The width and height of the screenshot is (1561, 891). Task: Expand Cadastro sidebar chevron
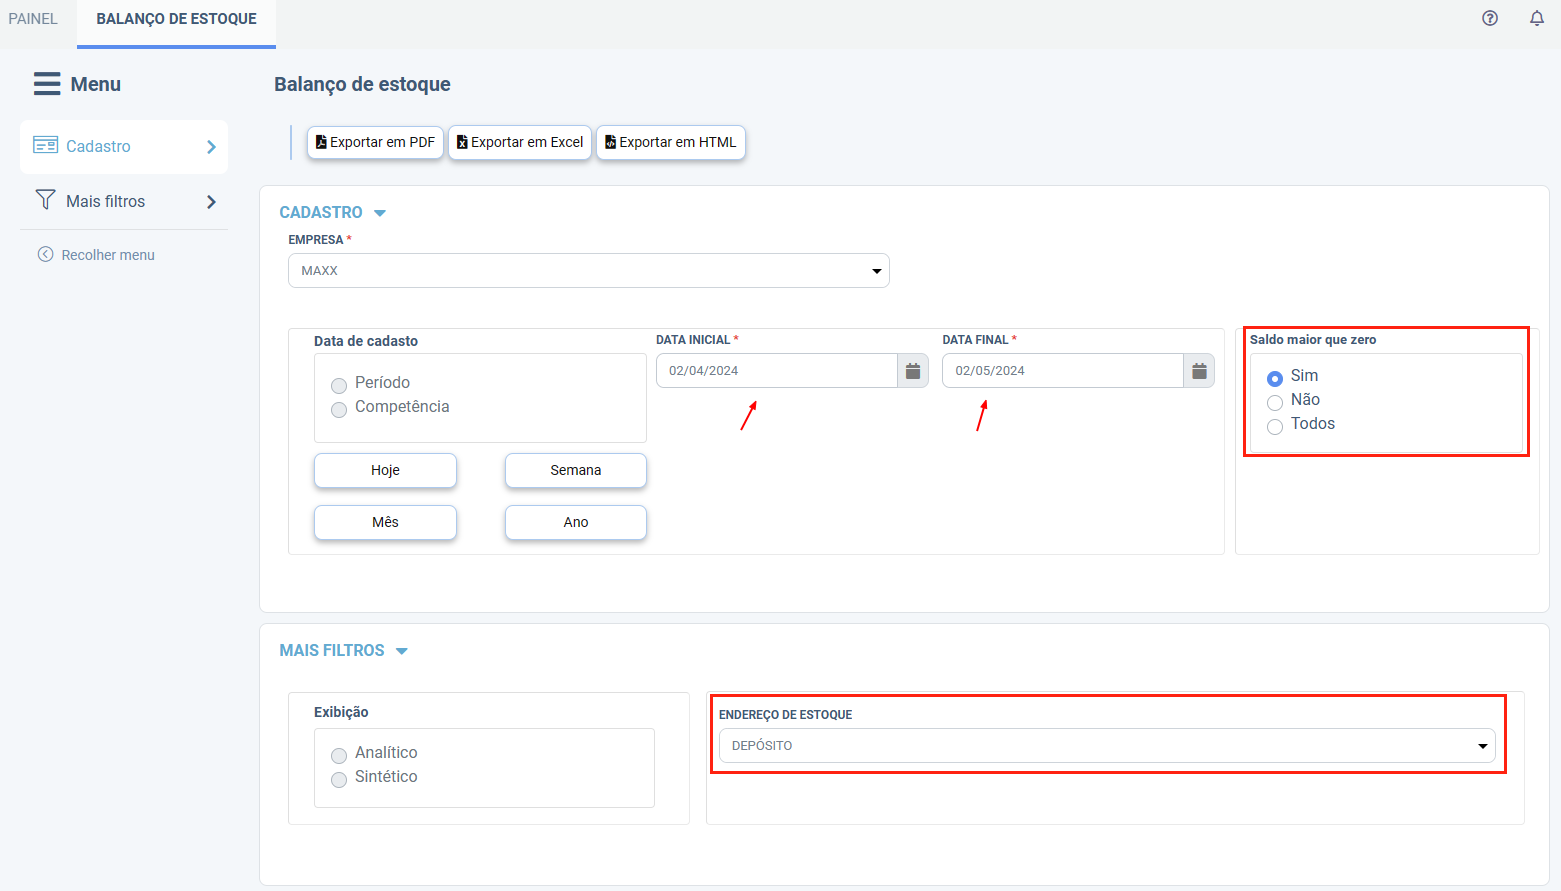click(211, 147)
